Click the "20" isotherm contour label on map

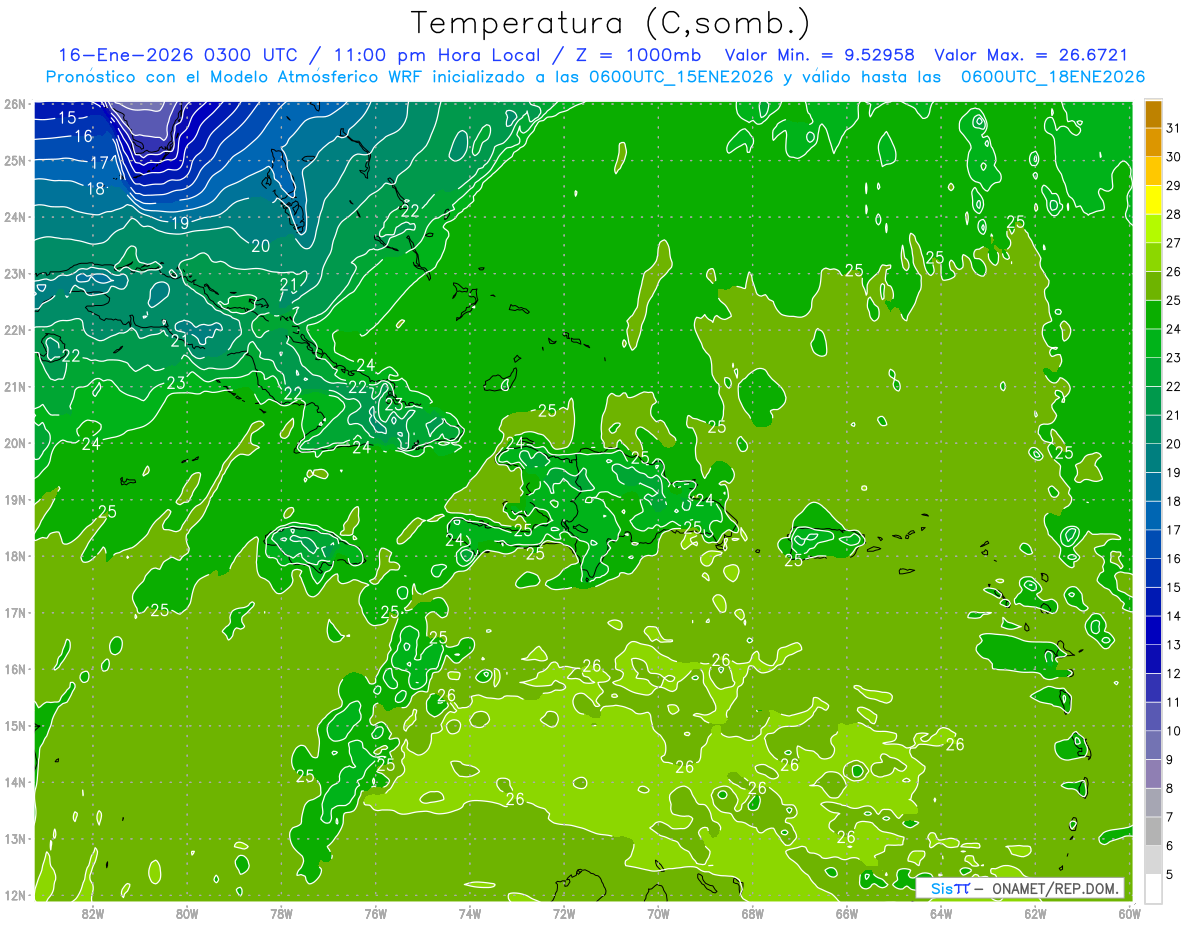[260, 246]
